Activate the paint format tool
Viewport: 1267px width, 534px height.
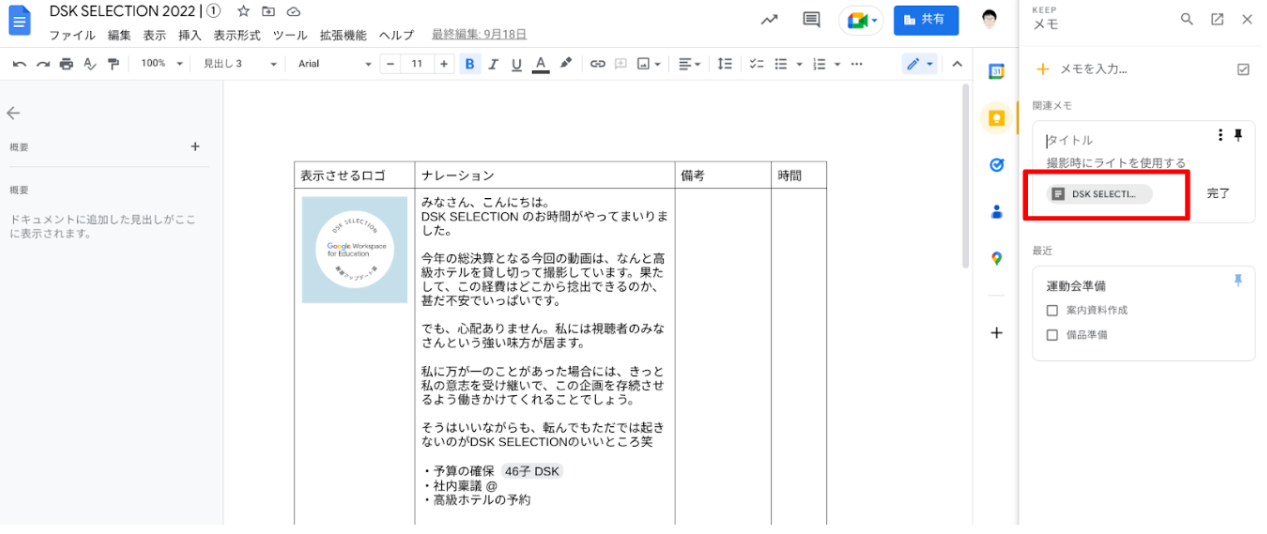[113, 64]
